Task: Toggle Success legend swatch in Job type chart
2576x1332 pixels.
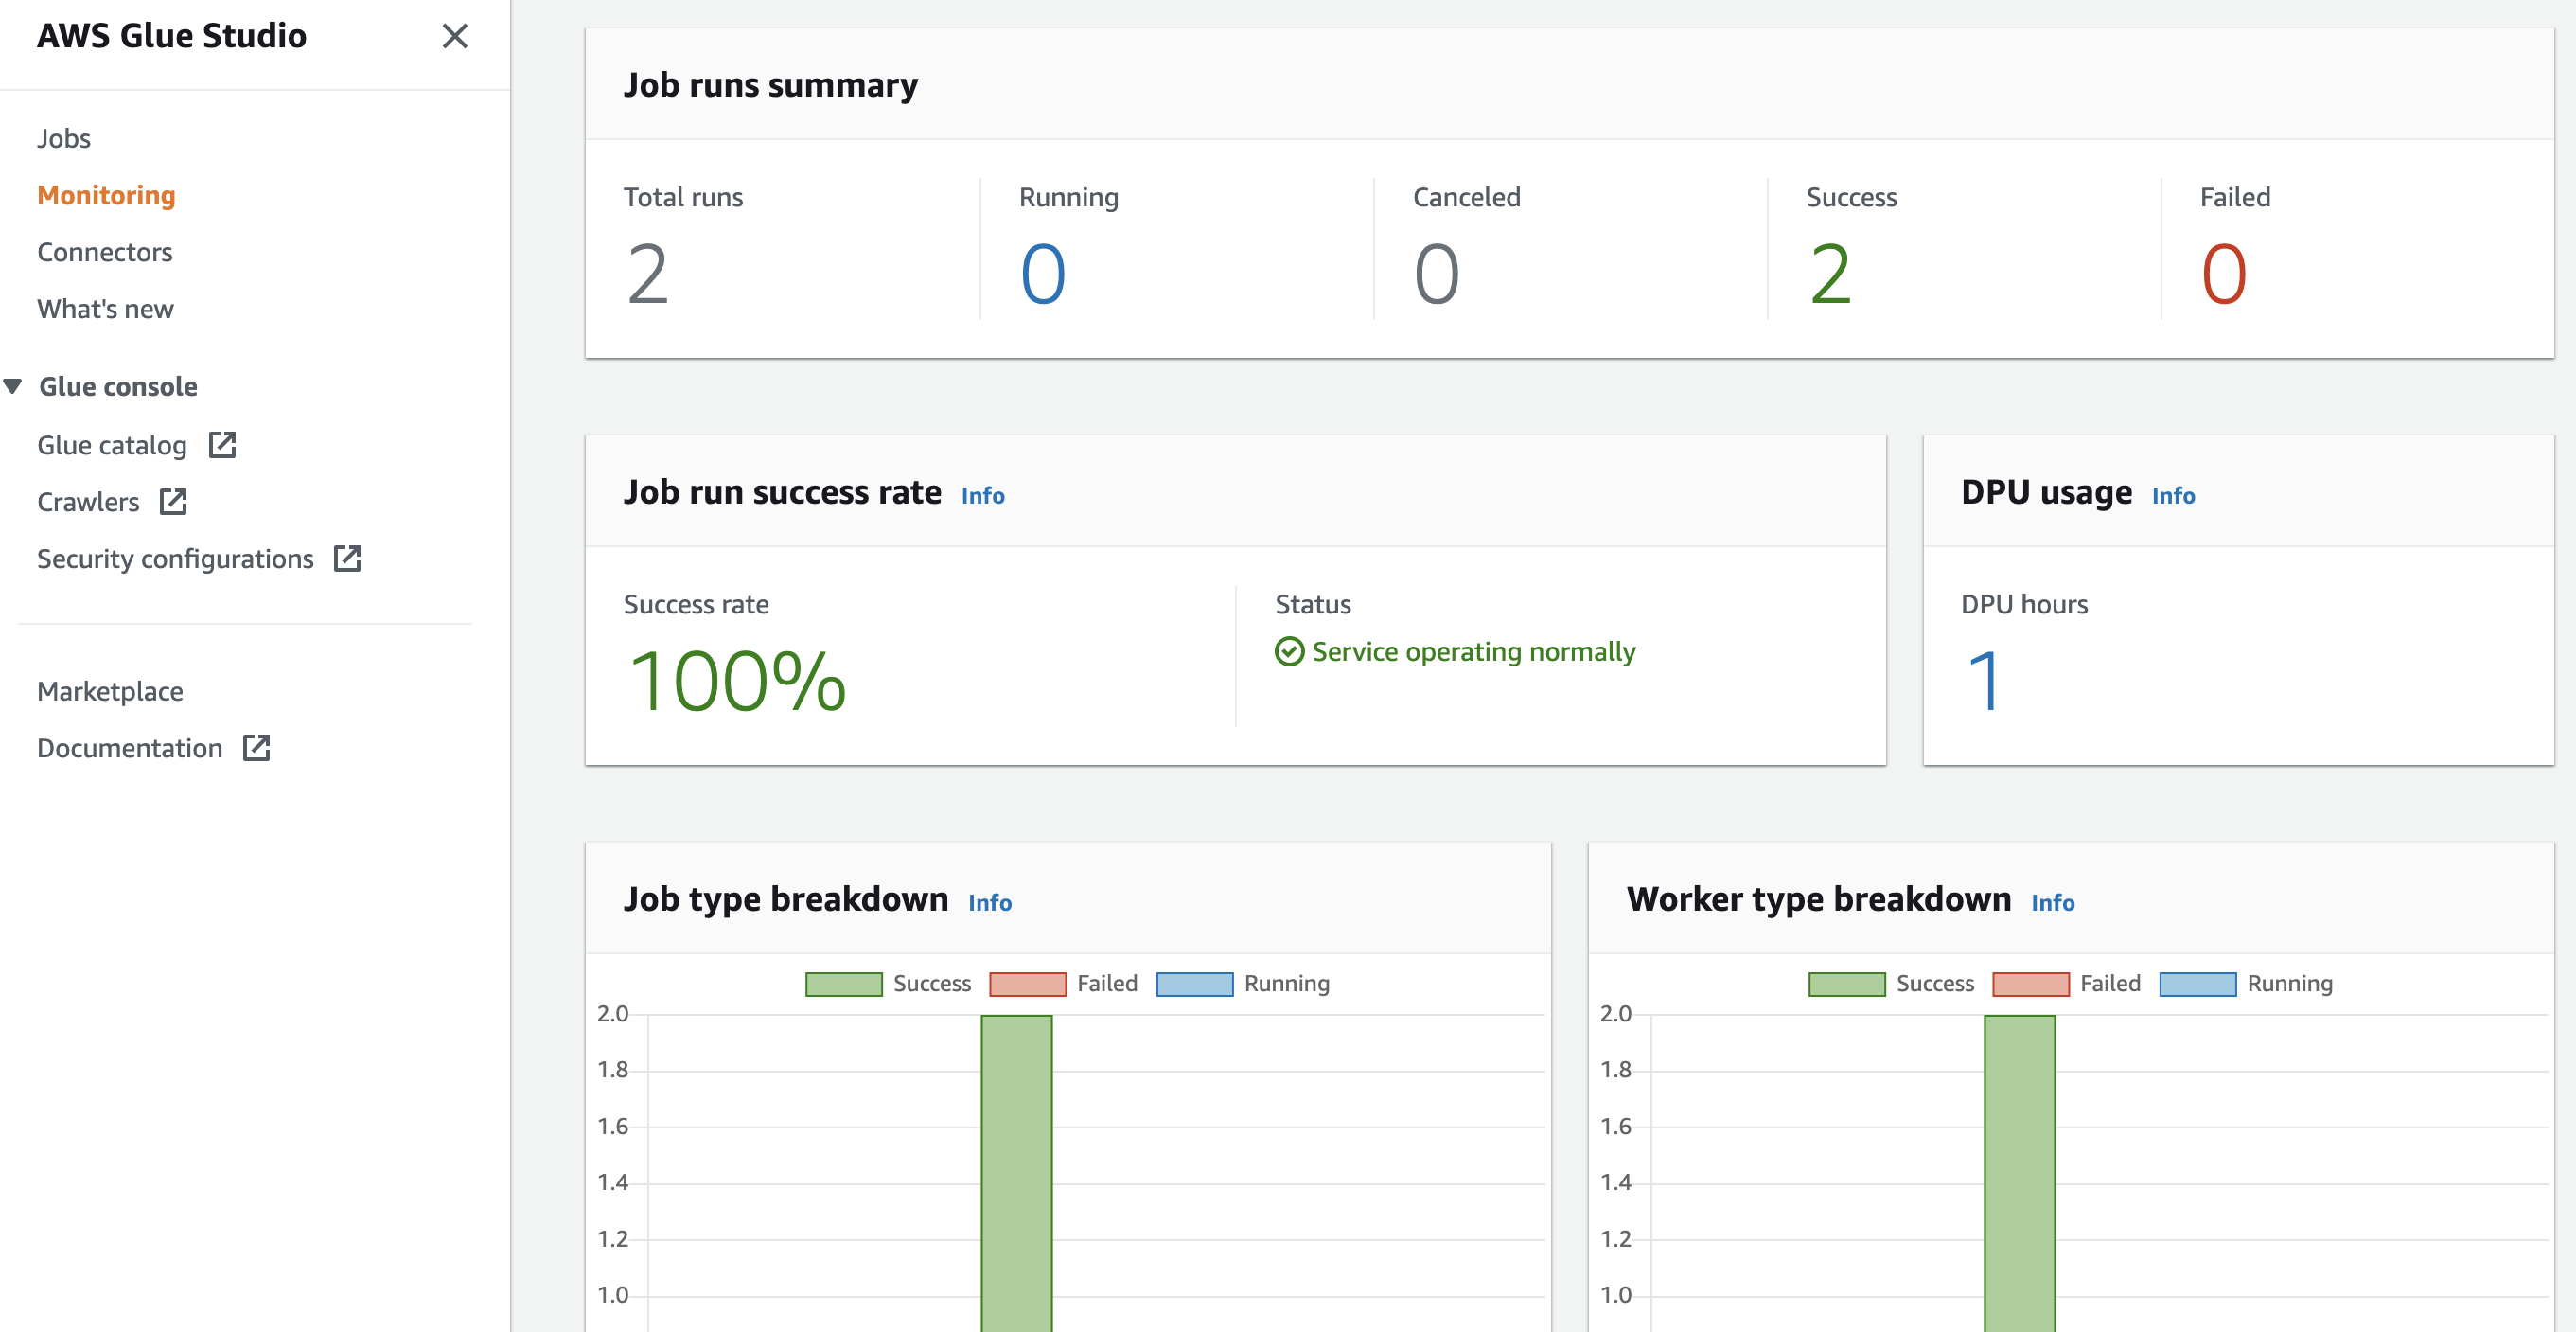Action: pyautogui.click(x=844, y=984)
